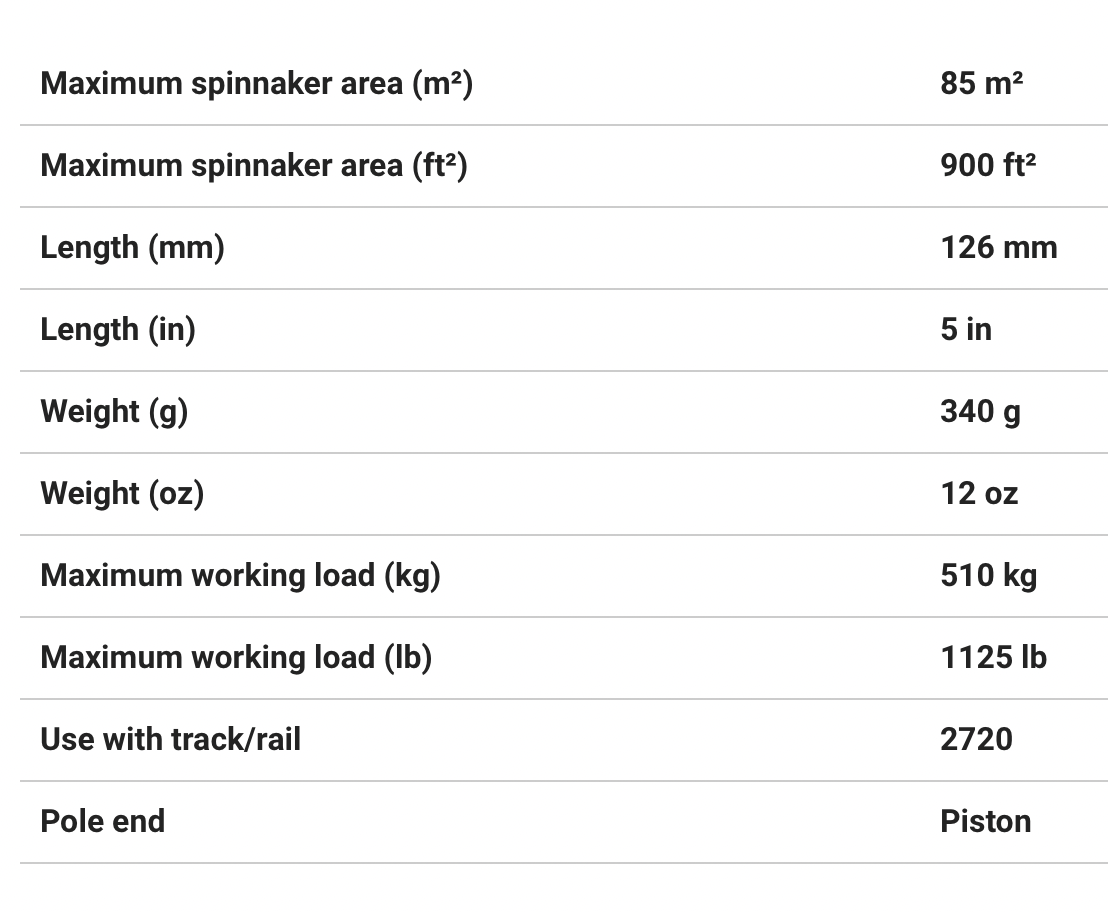Click the "Length (mm)" row label
Viewport: 1108px width, 912px height.
coord(132,247)
